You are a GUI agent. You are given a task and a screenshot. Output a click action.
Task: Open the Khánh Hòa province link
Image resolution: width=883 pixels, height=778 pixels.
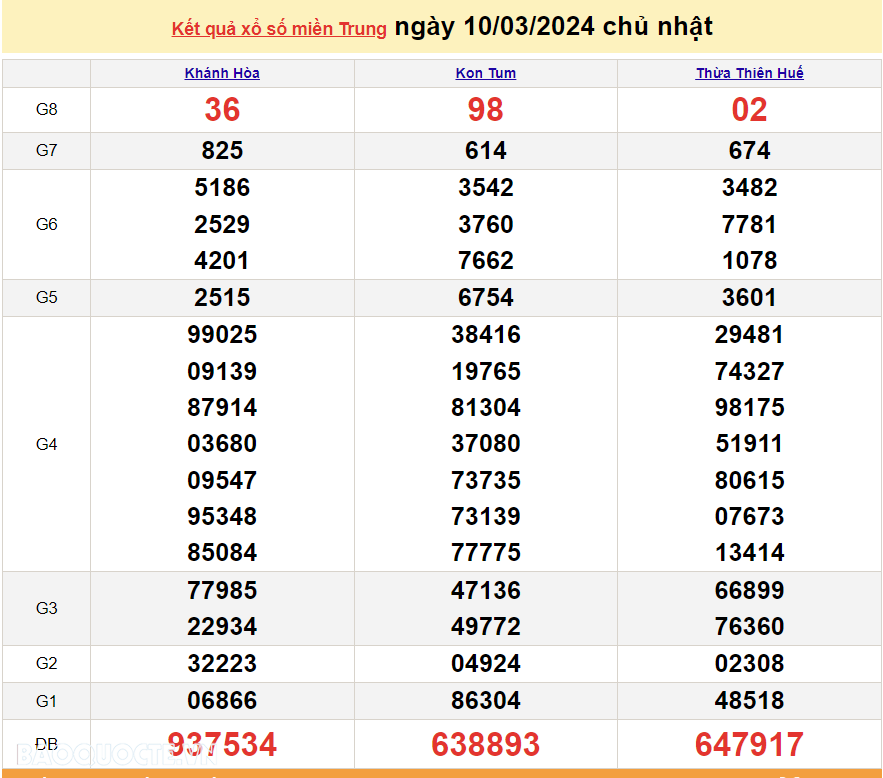[x=222, y=73]
